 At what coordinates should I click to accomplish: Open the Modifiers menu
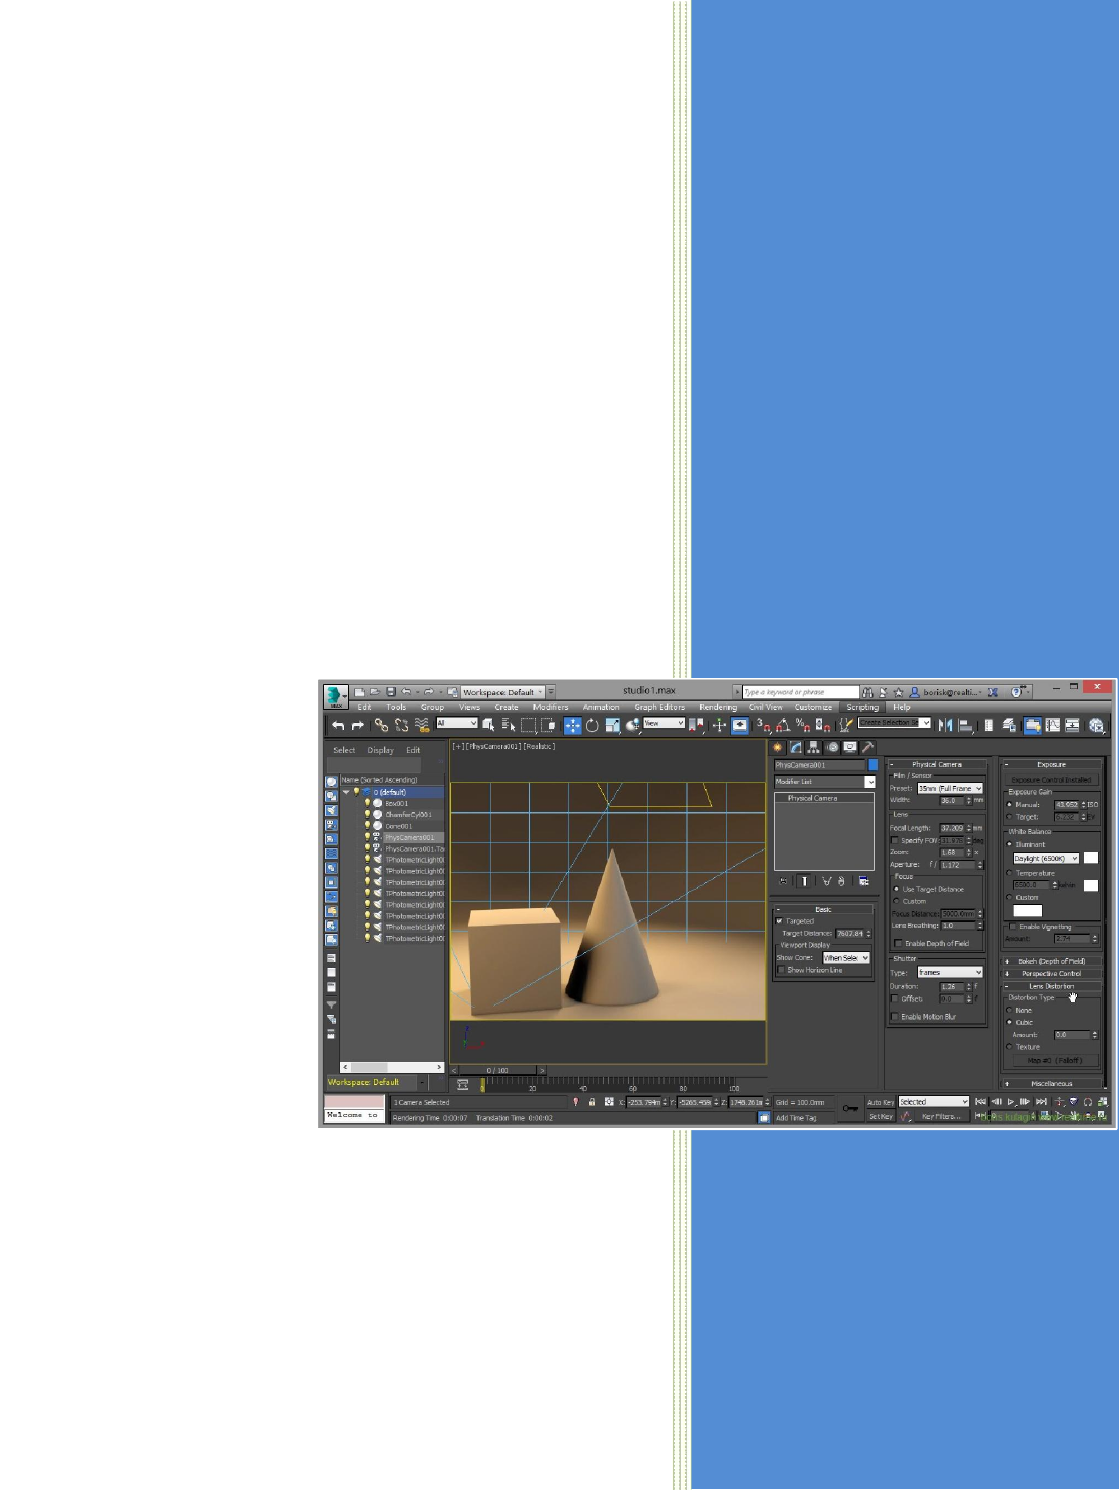pos(550,707)
